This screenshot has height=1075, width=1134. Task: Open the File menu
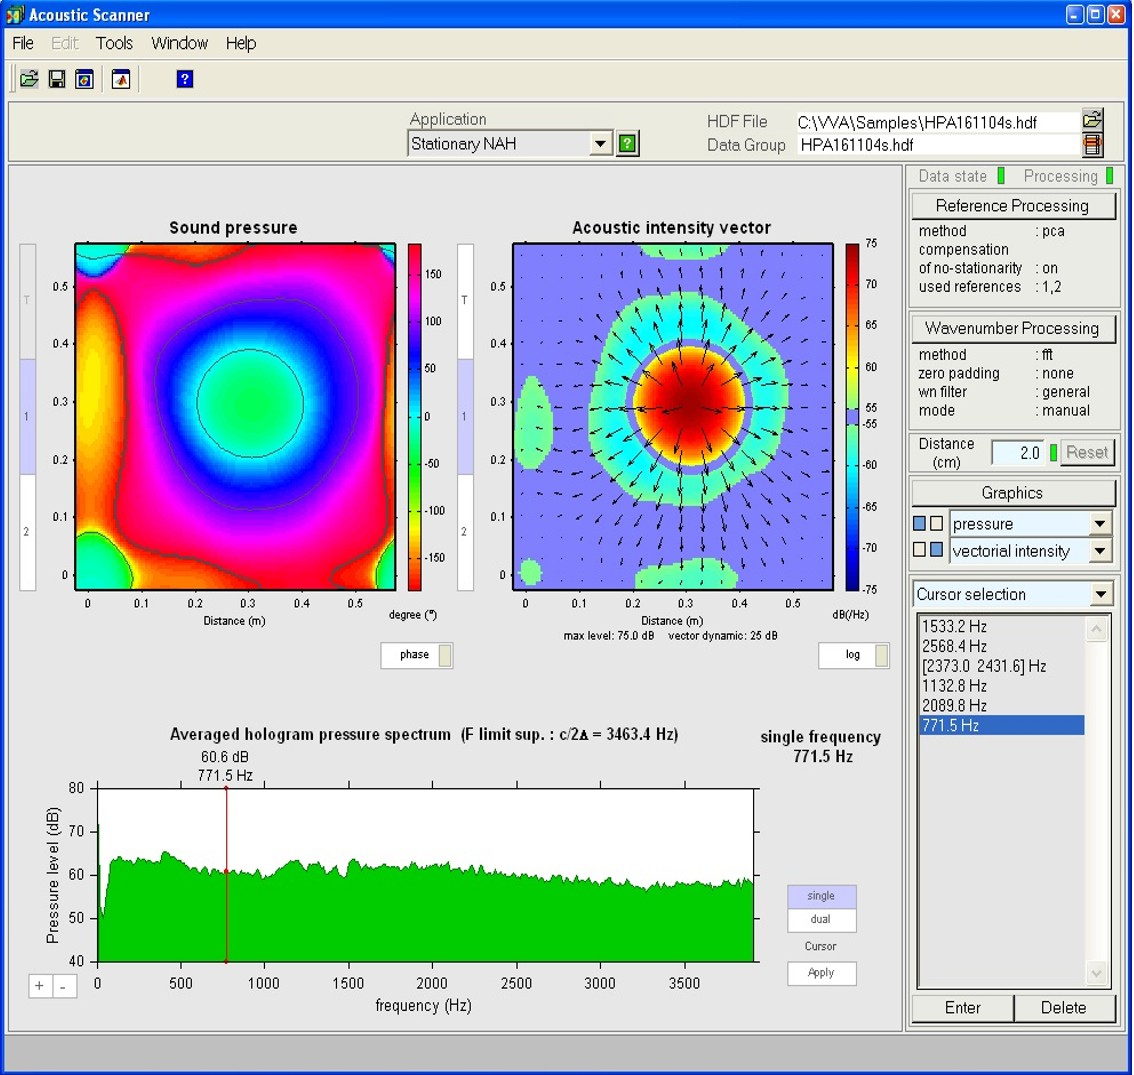[x=23, y=43]
